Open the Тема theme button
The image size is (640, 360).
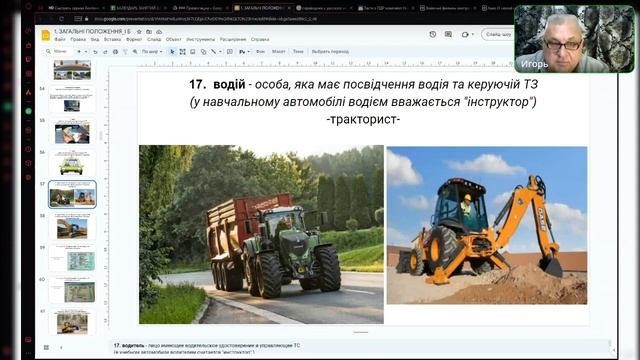click(x=298, y=52)
